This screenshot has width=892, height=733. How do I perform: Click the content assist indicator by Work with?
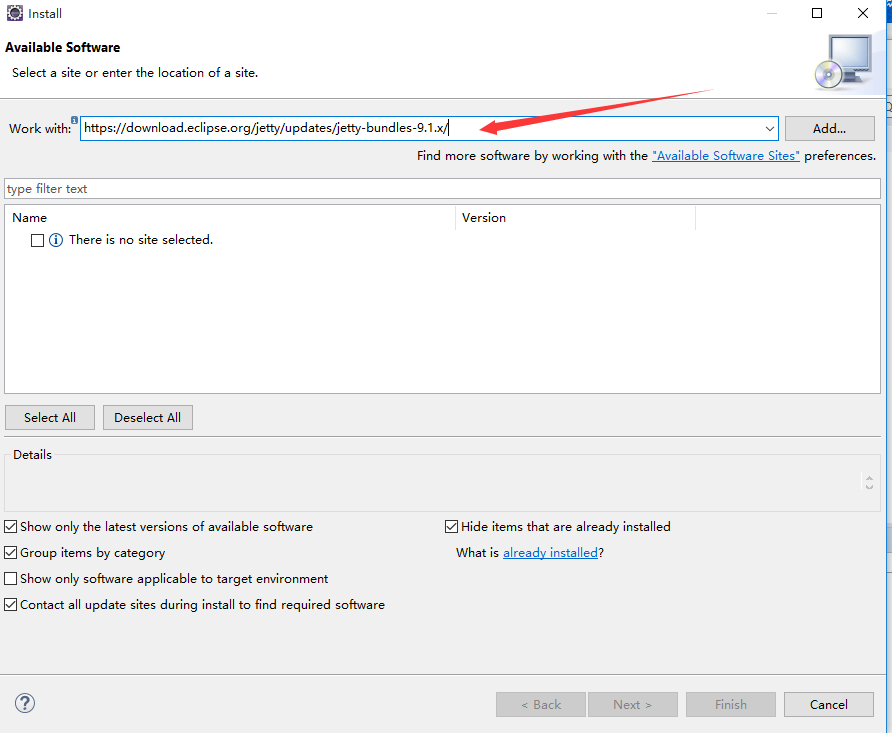[75, 120]
